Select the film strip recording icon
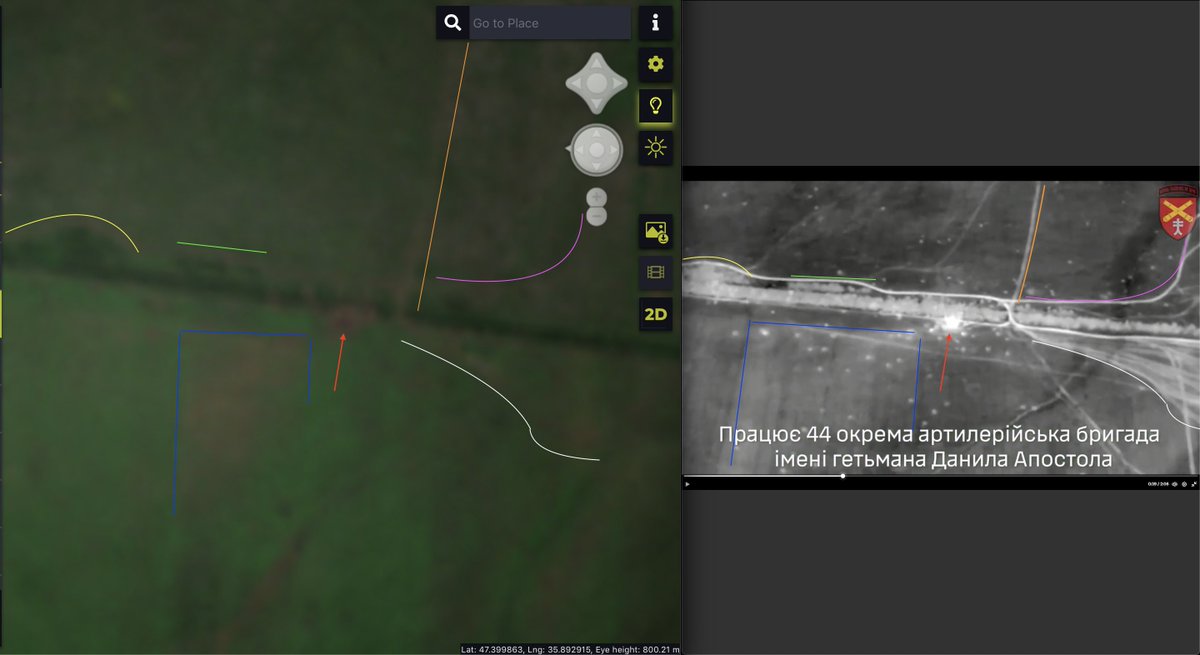This screenshot has height=655, width=1200. click(x=656, y=272)
